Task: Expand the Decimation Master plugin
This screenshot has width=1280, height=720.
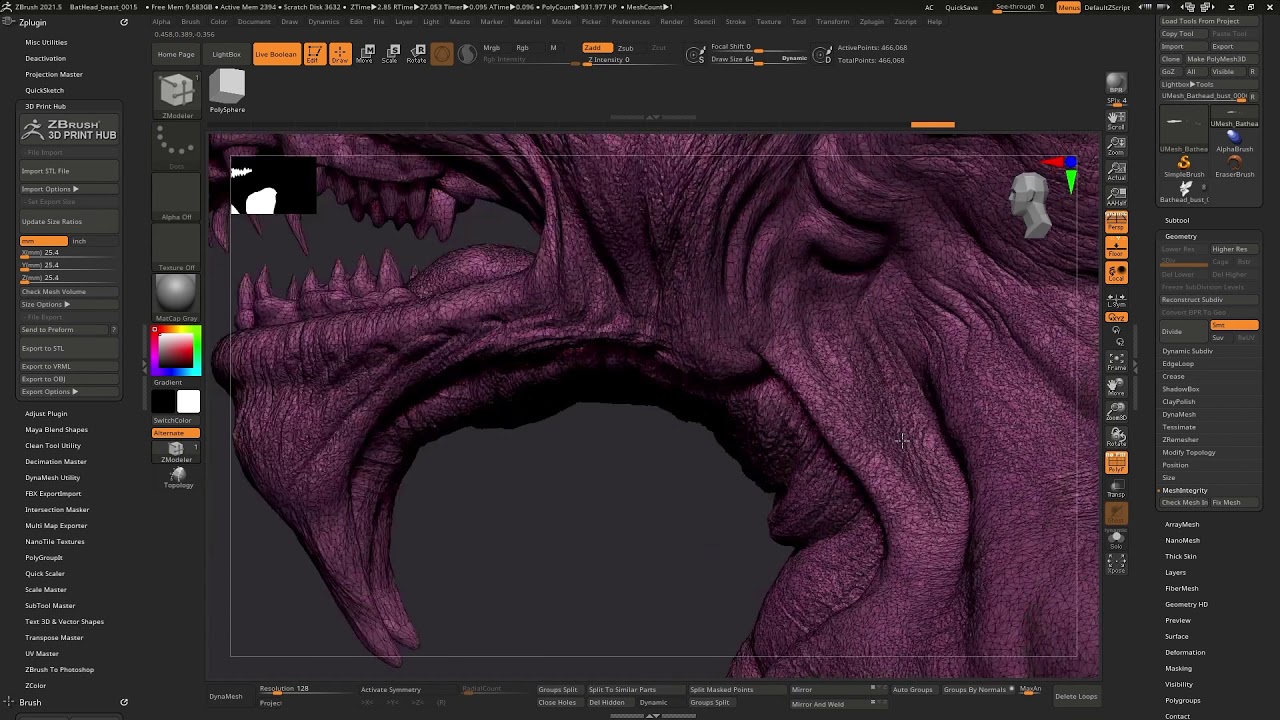Action: (56, 461)
